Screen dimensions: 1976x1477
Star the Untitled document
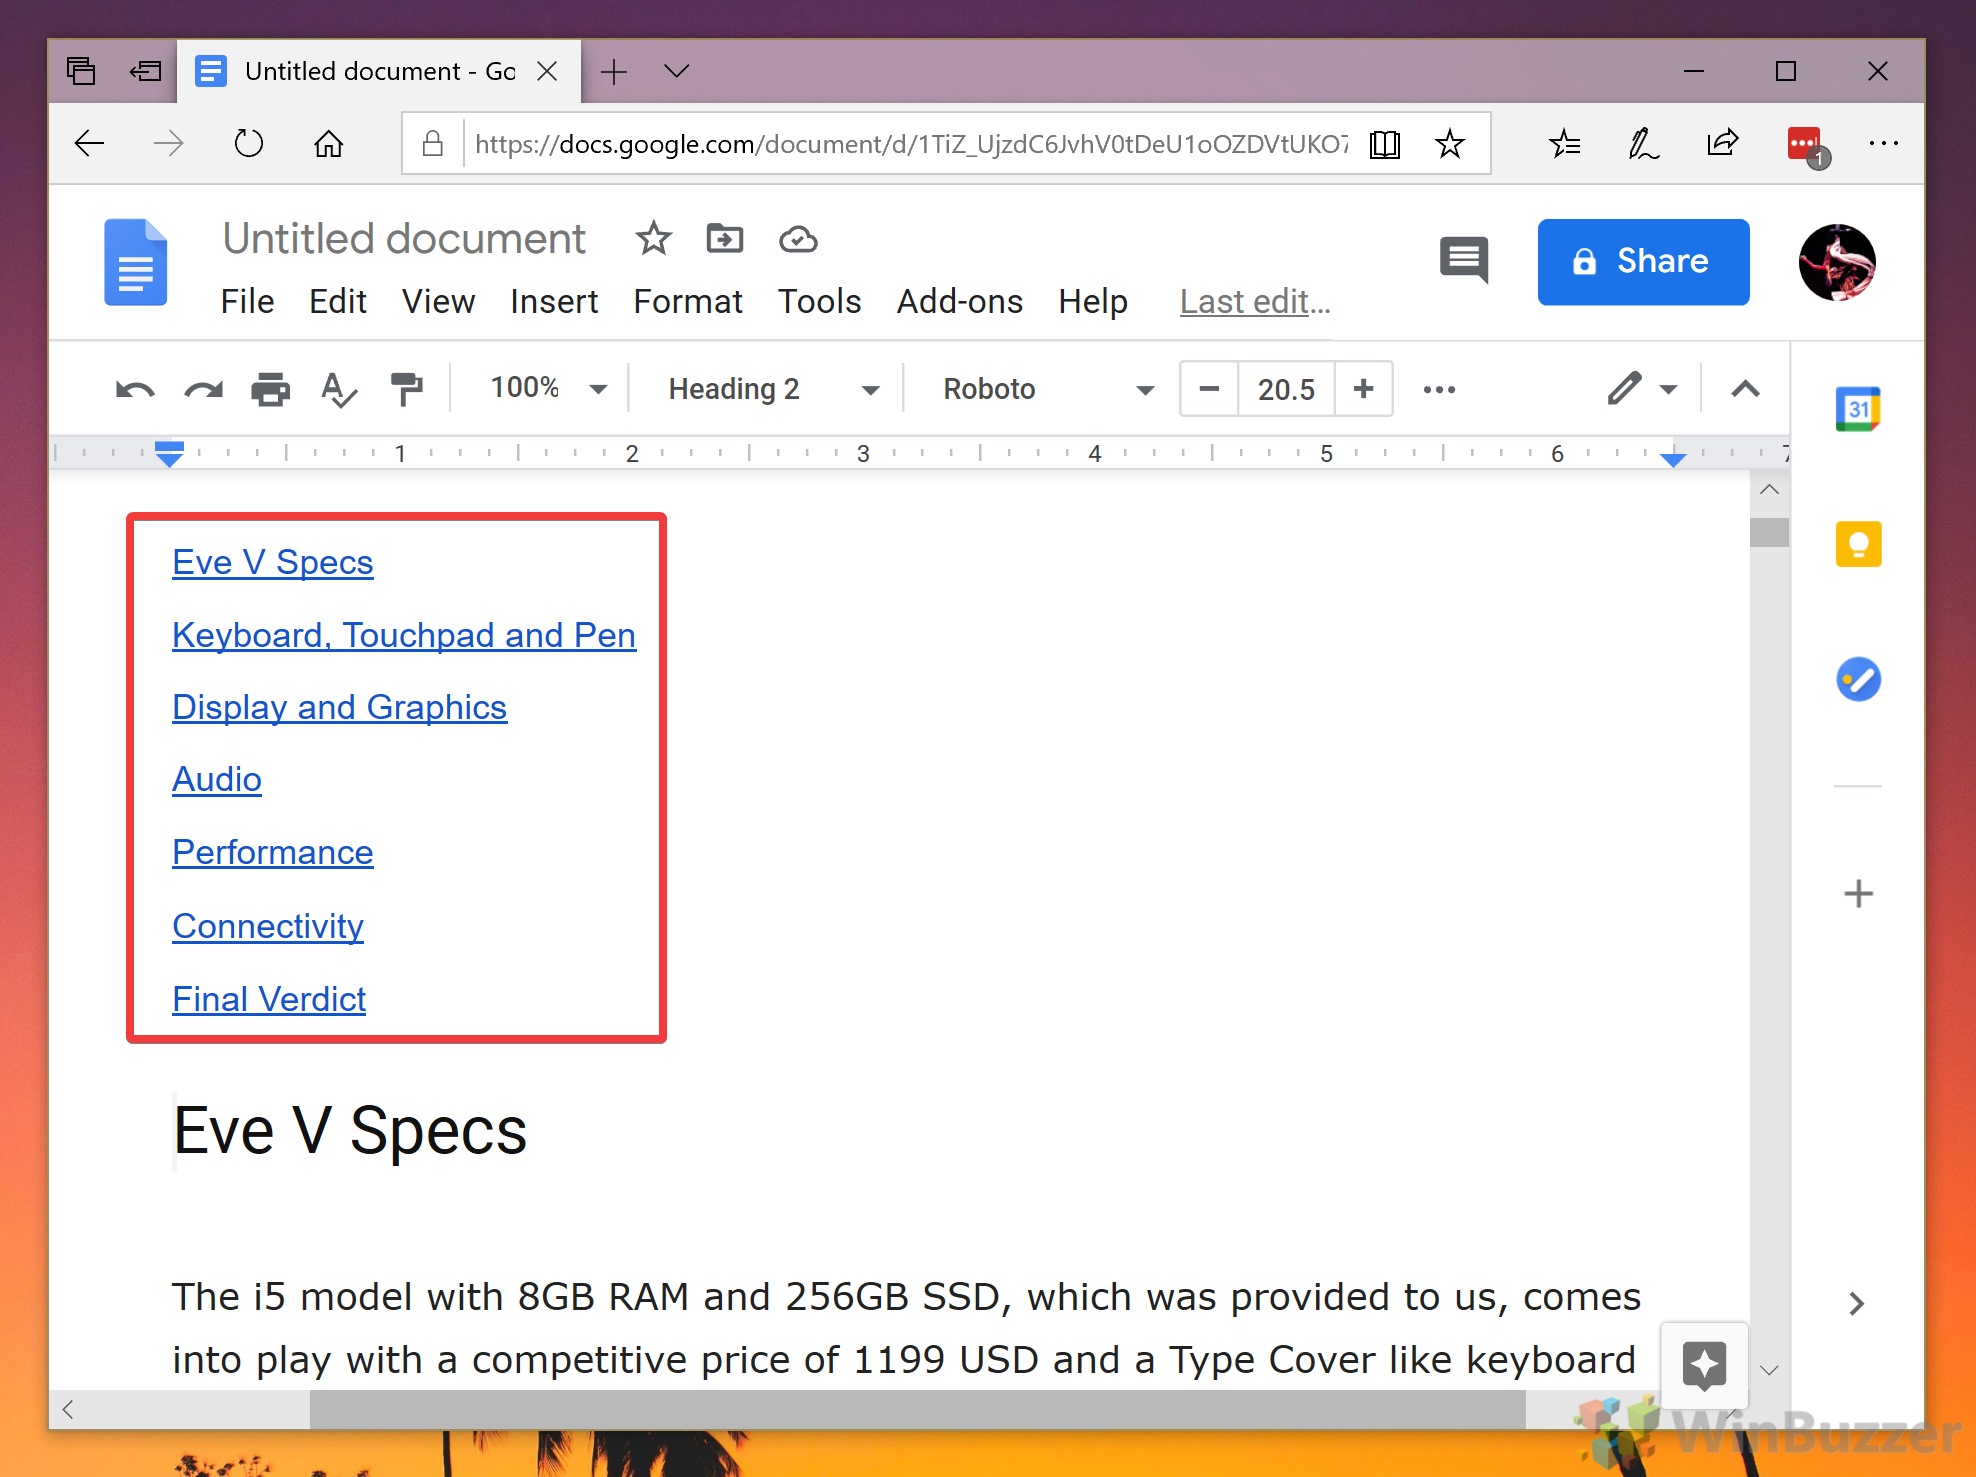[653, 239]
